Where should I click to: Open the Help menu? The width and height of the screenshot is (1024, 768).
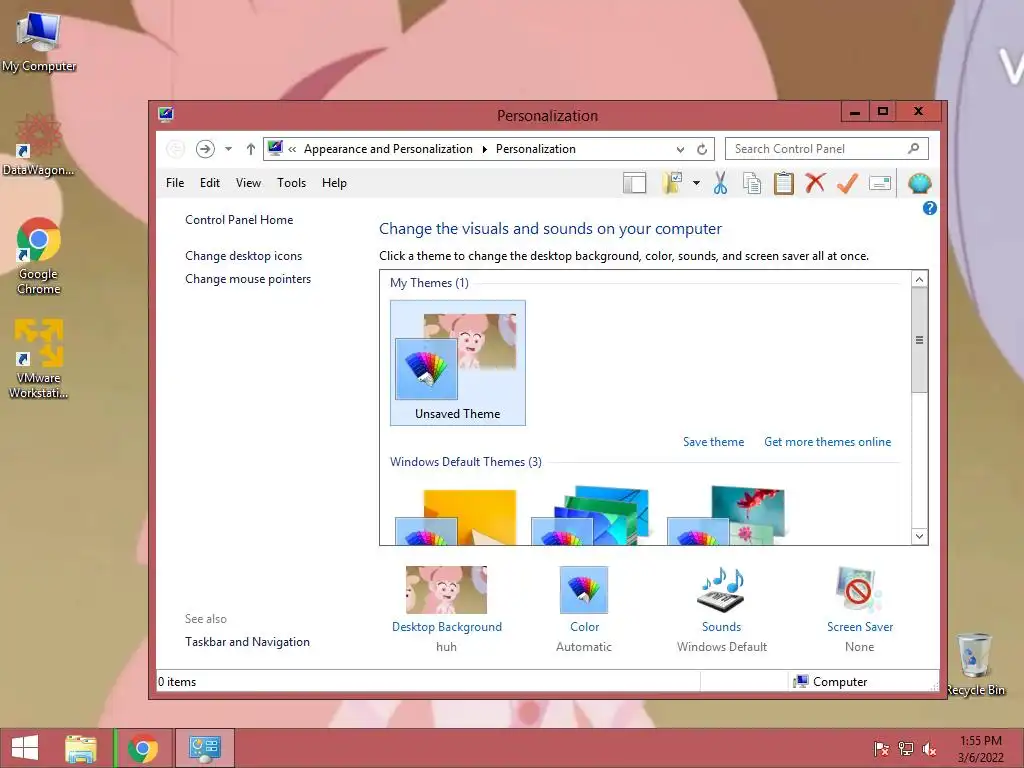click(x=334, y=183)
